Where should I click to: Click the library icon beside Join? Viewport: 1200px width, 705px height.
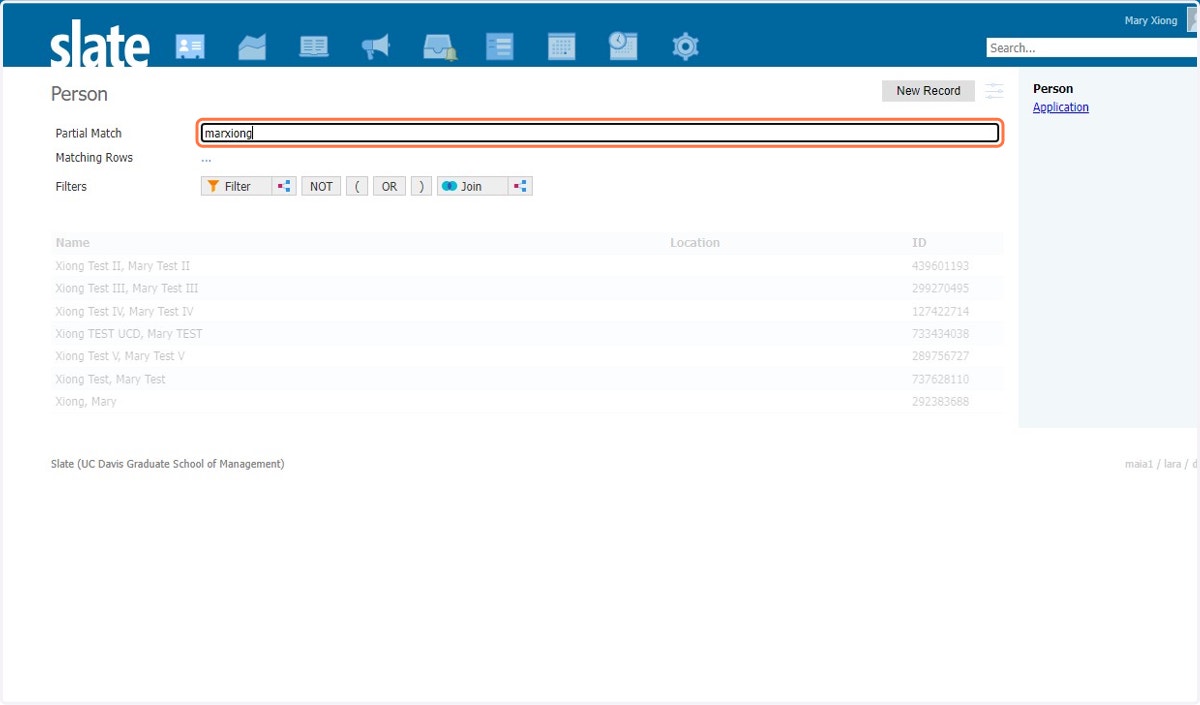click(x=521, y=186)
